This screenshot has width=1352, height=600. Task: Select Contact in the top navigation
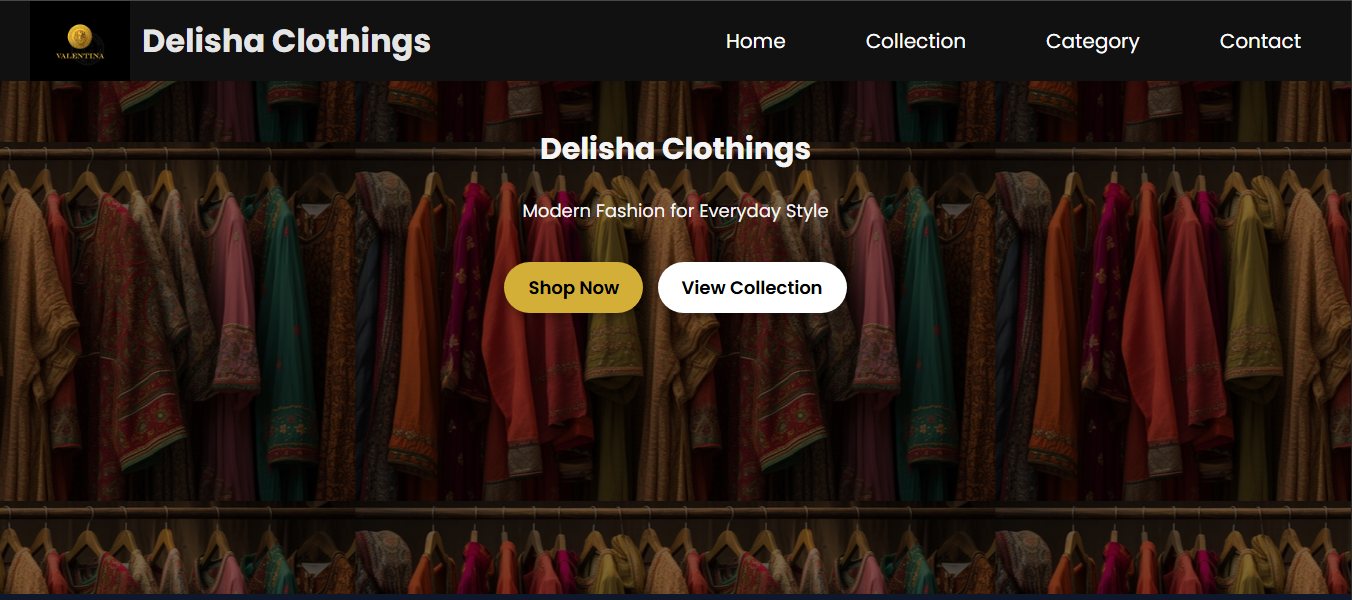1260,41
